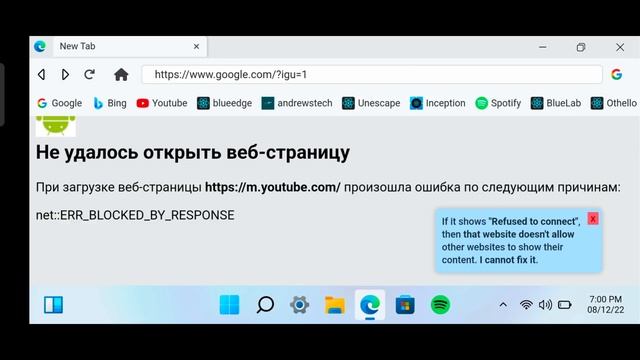Open the Inception bookmark
Image resolution: width=640 pixels, height=360 pixels.
pyautogui.click(x=438, y=103)
